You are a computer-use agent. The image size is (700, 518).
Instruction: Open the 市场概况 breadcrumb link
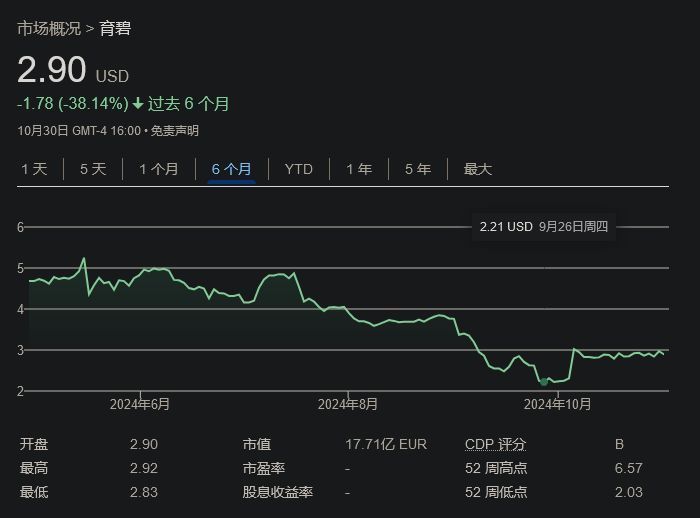[x=48, y=28]
